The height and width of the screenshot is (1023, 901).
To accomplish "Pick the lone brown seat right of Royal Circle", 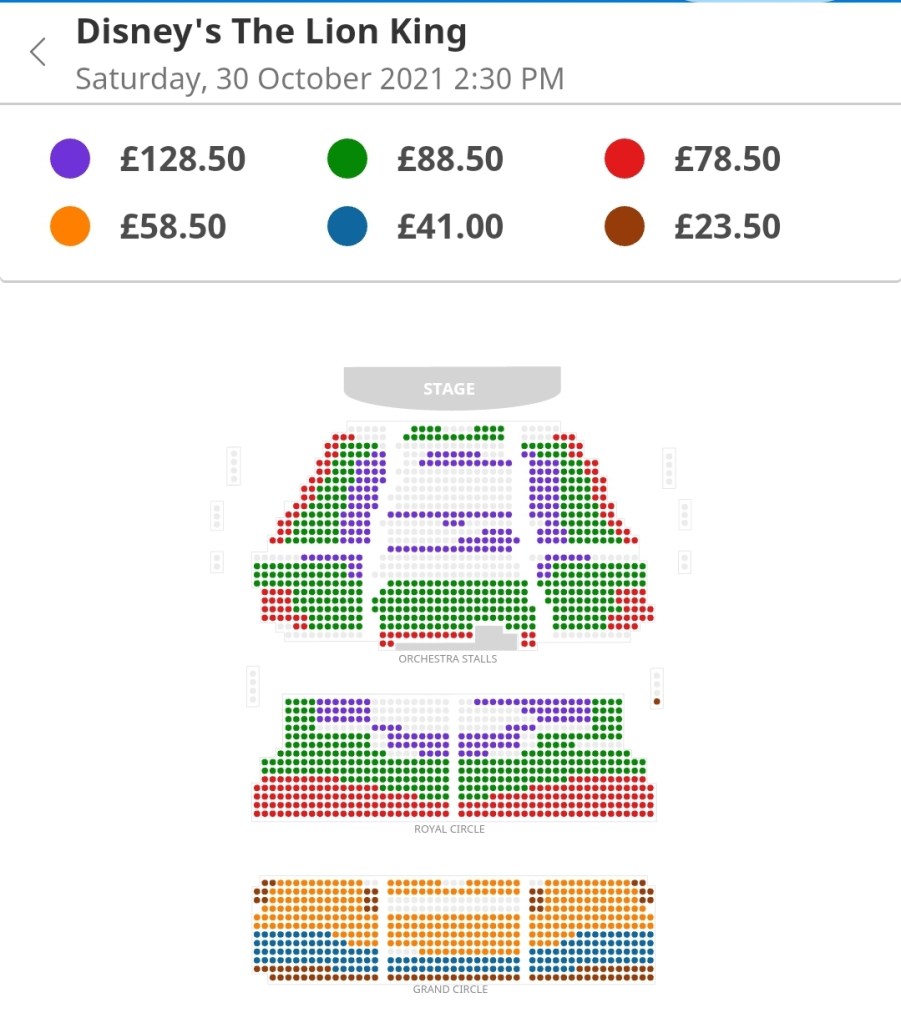I will pyautogui.click(x=657, y=702).
